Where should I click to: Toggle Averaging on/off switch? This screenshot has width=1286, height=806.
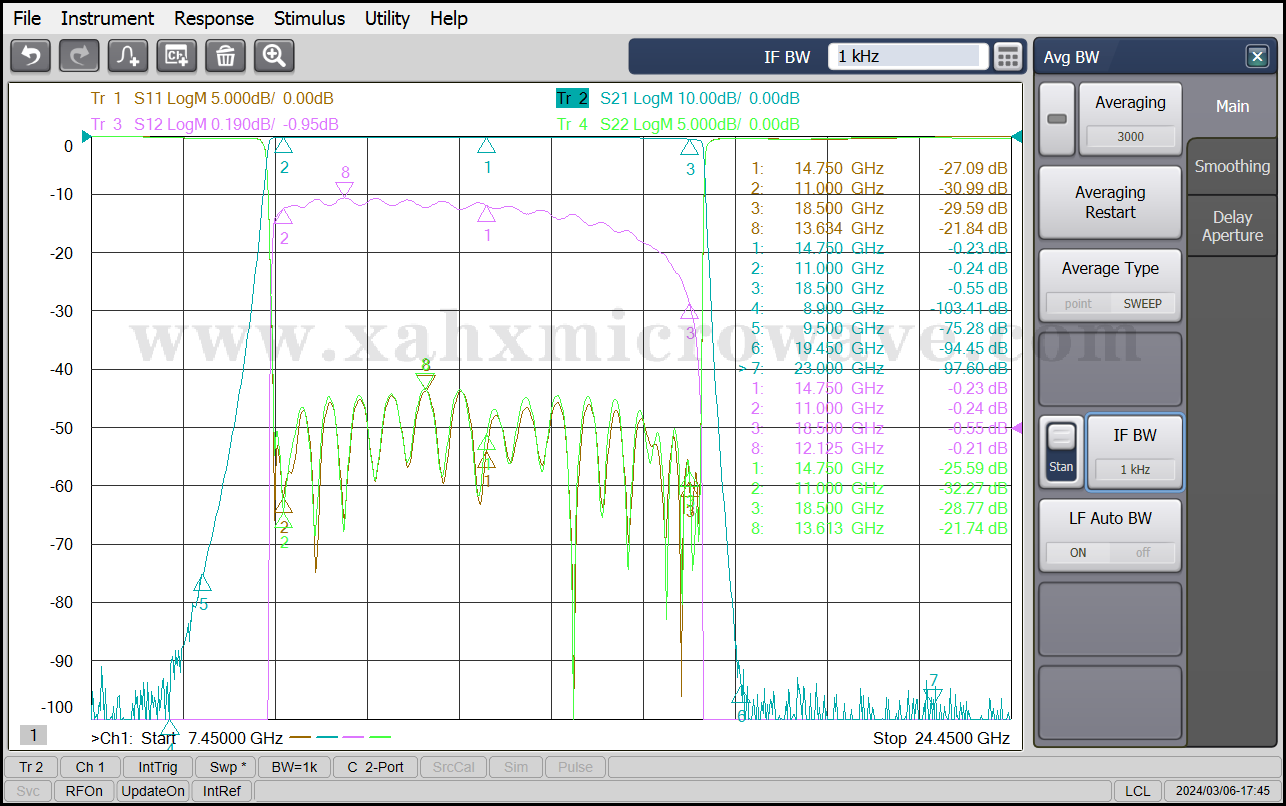pyautogui.click(x=1057, y=119)
